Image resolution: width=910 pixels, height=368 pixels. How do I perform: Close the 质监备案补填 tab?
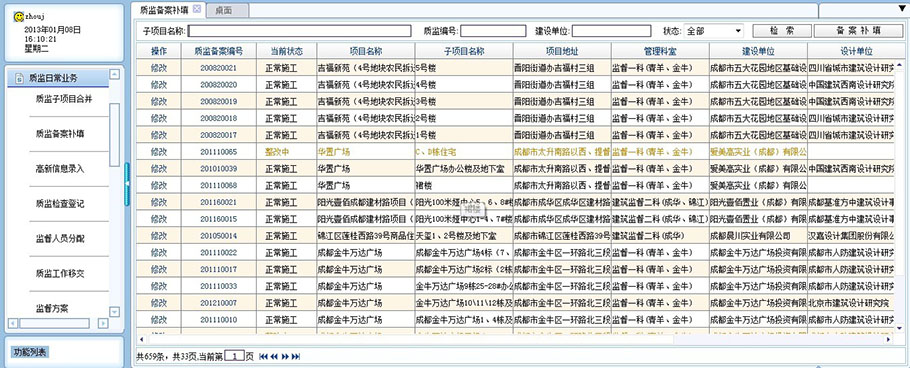[x=197, y=9]
